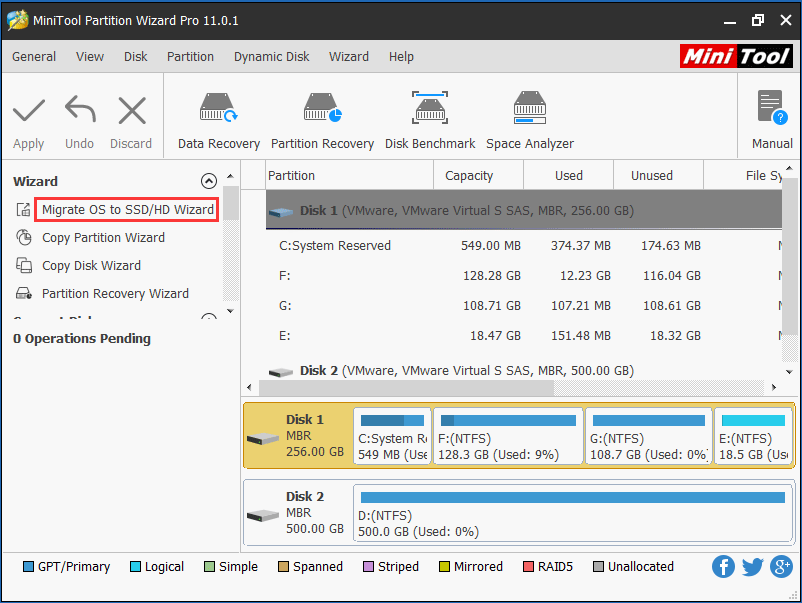Select the F: partition row
Viewport: 802px width, 603px height.
coord(524,276)
